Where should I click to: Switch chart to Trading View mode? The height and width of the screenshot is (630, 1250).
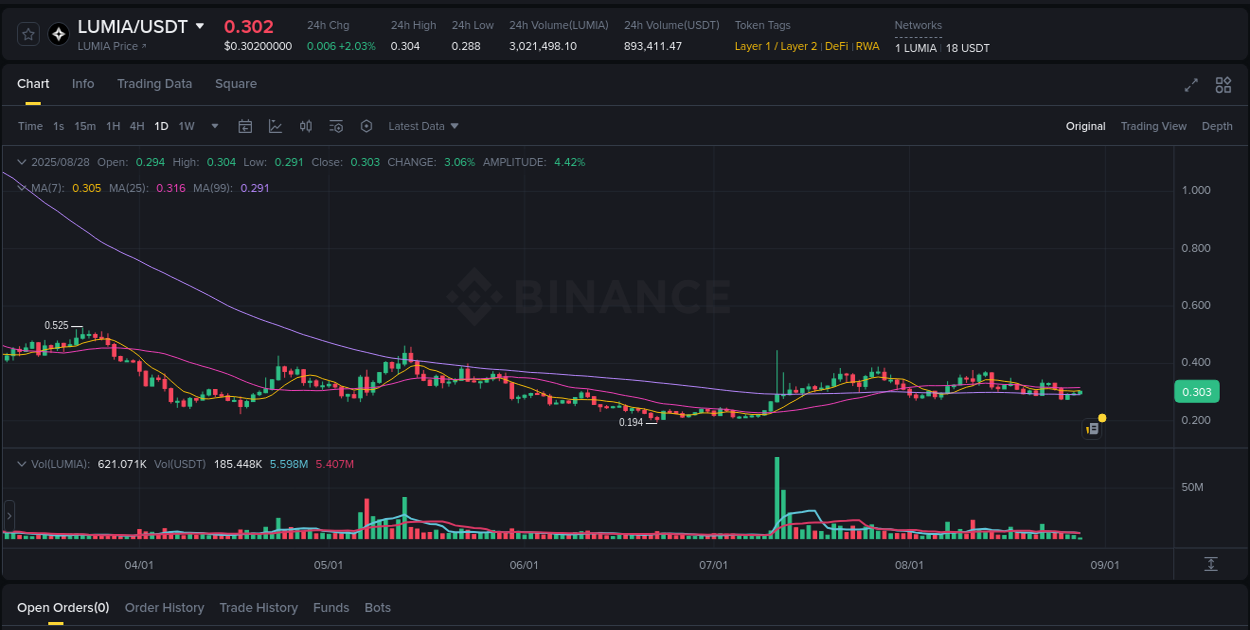click(1154, 126)
